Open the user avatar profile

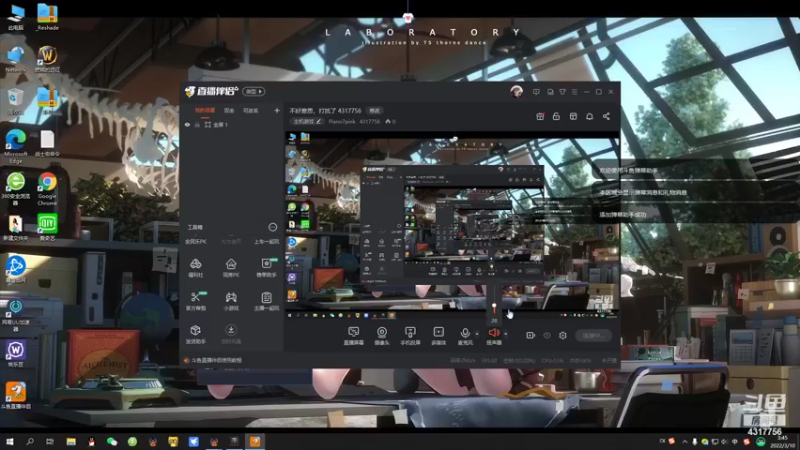(516, 91)
